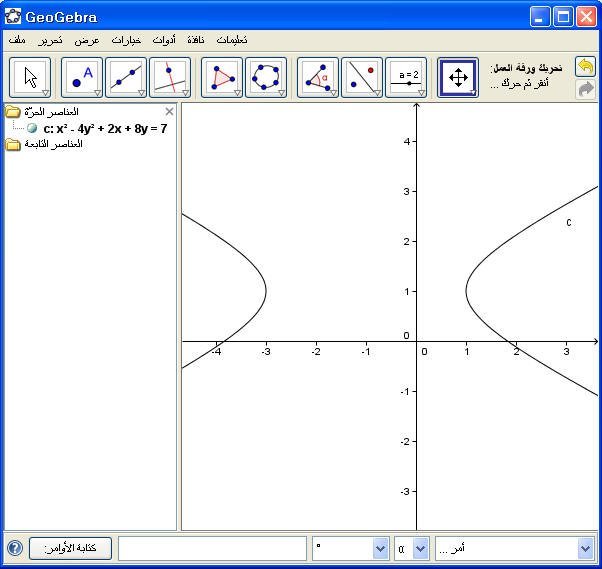602x569 pixels.
Task: Select the Reflect about line tool
Action: (x=362, y=78)
